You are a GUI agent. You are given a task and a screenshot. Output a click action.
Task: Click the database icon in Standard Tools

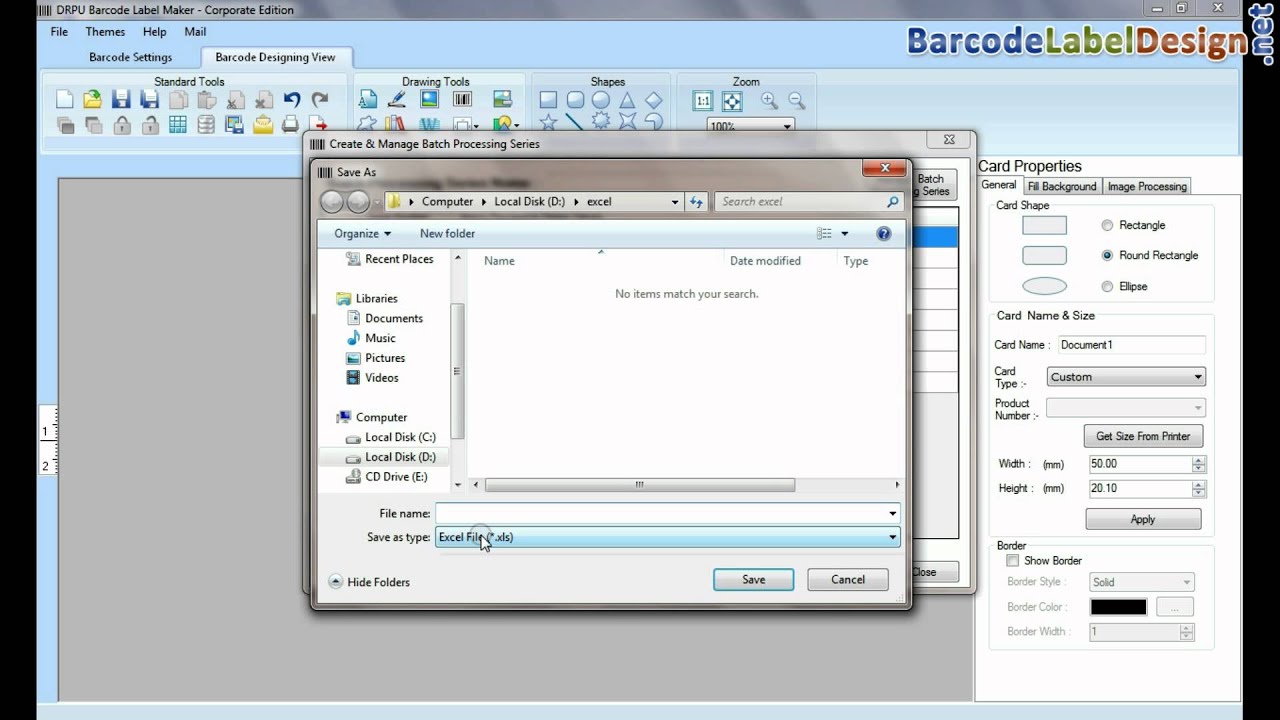pyautogui.click(x=206, y=125)
